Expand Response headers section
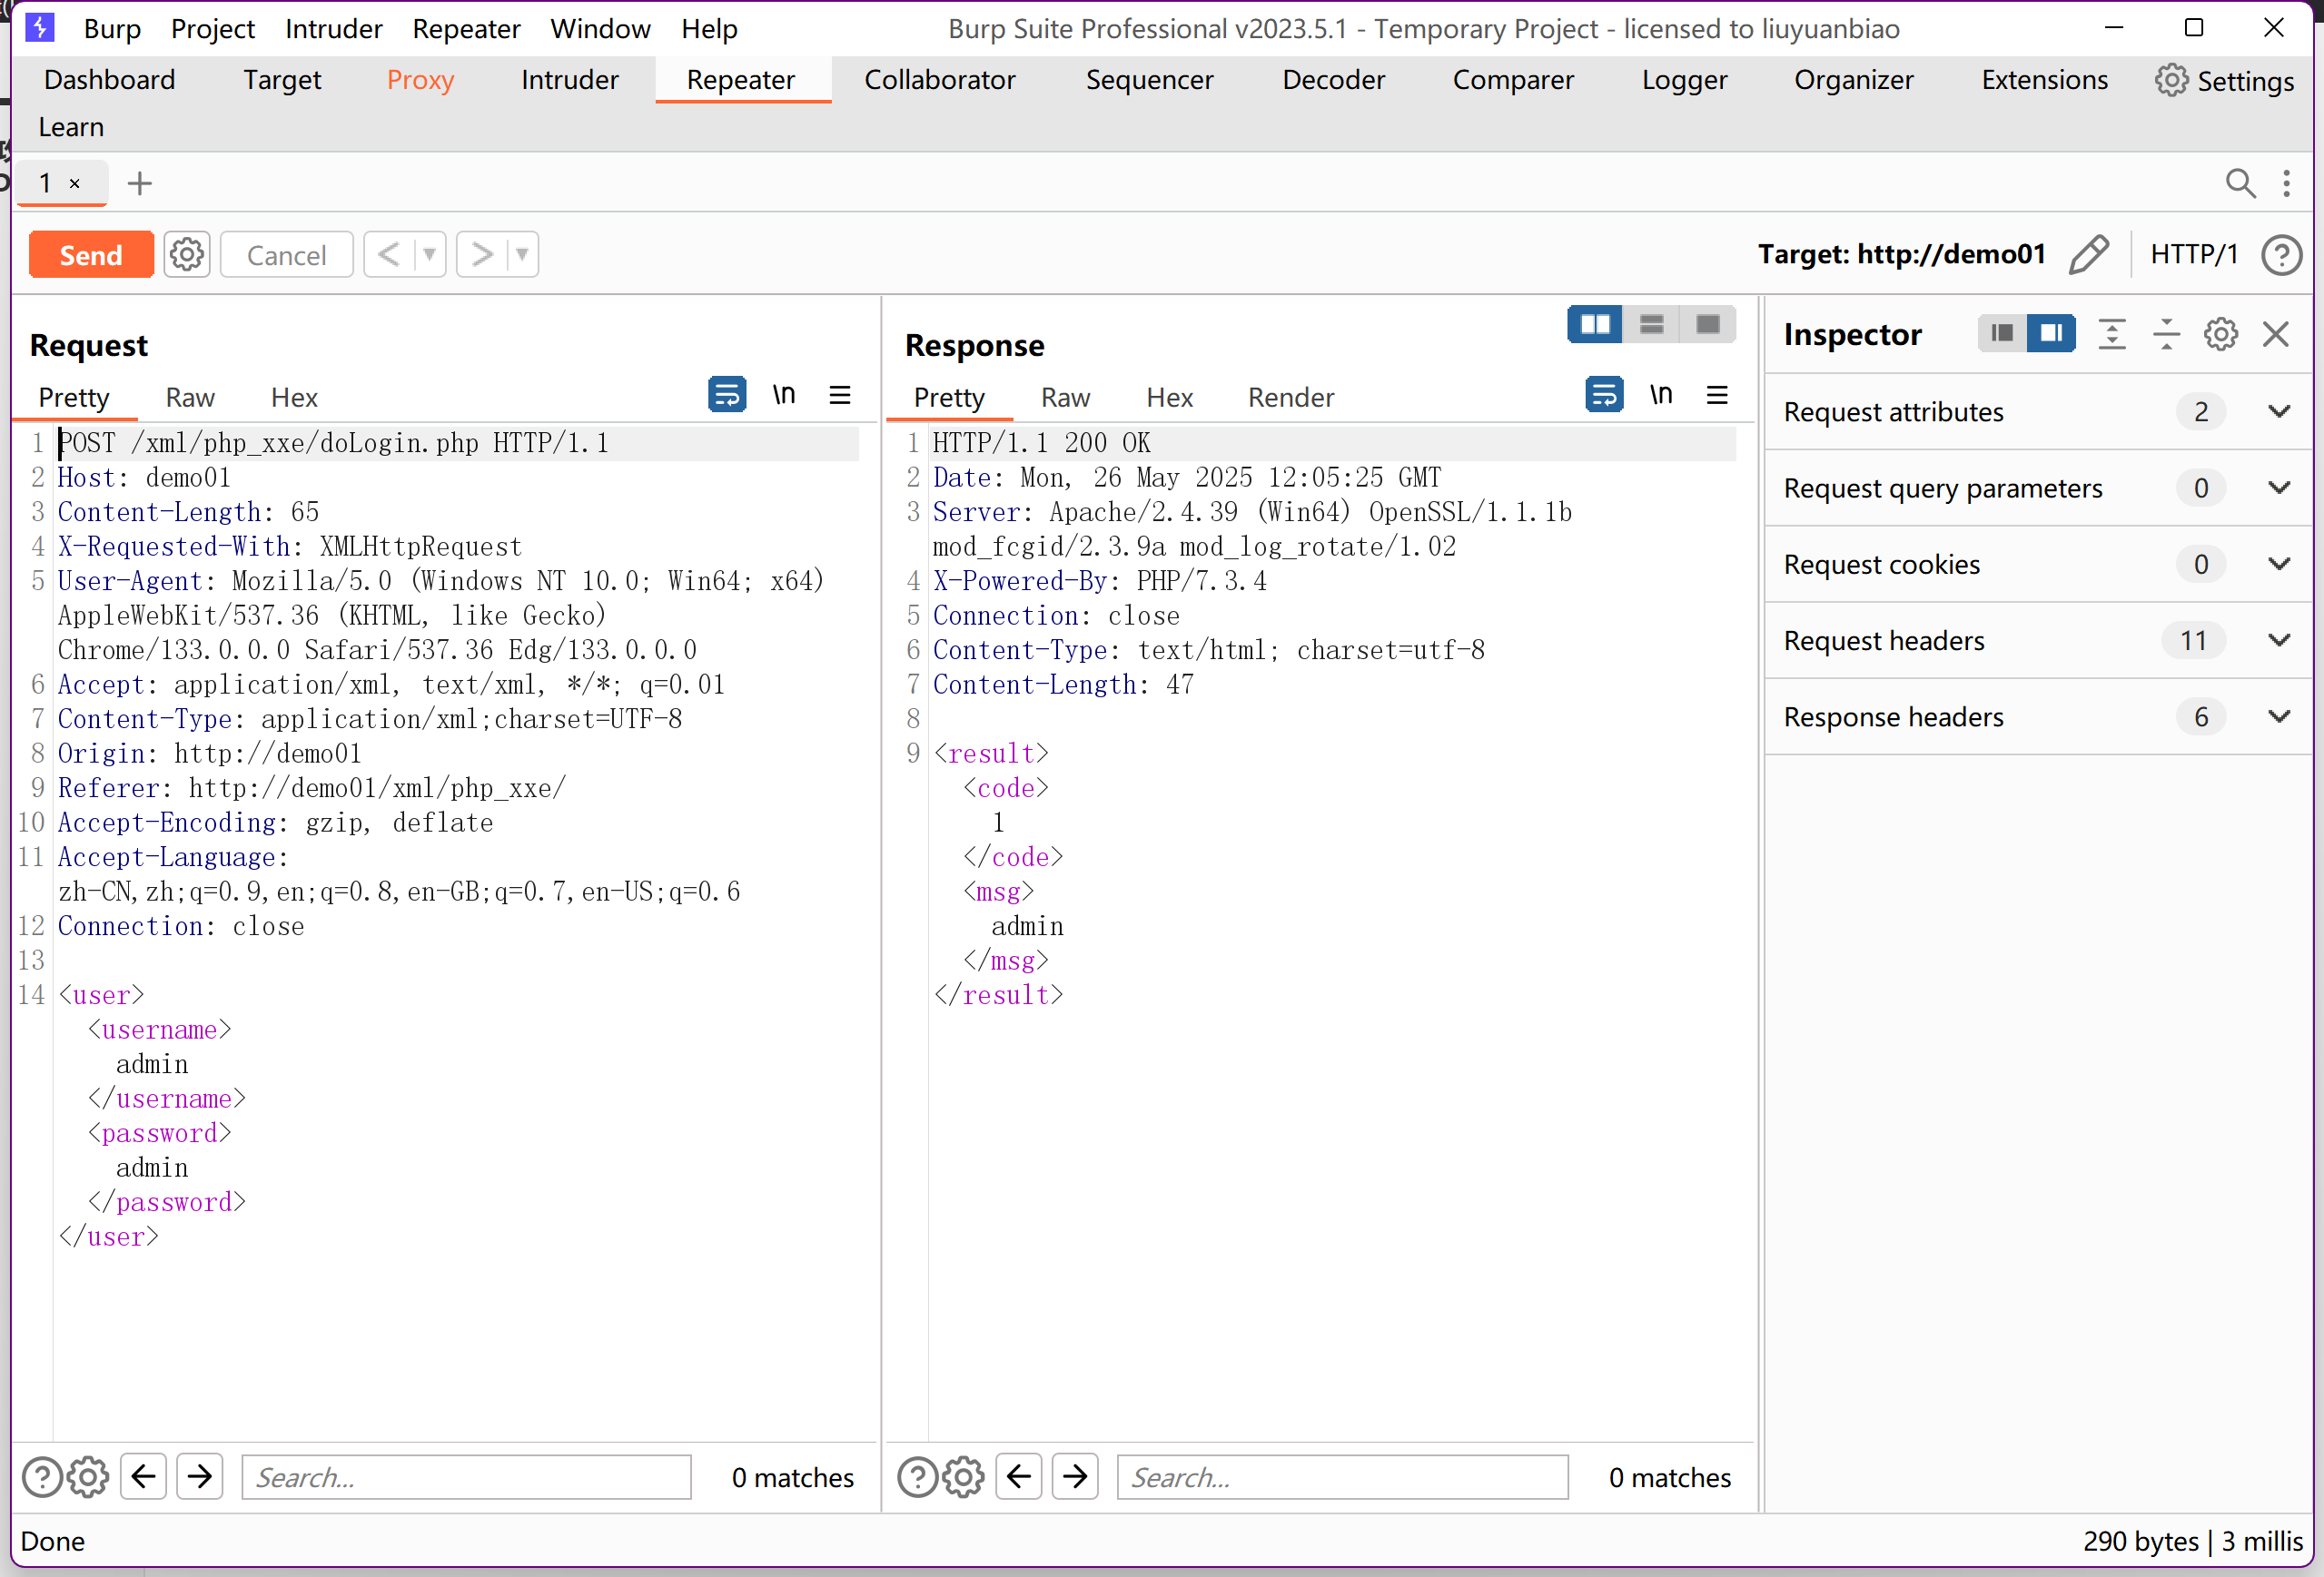The width and height of the screenshot is (2324, 1577). pos(2279,716)
